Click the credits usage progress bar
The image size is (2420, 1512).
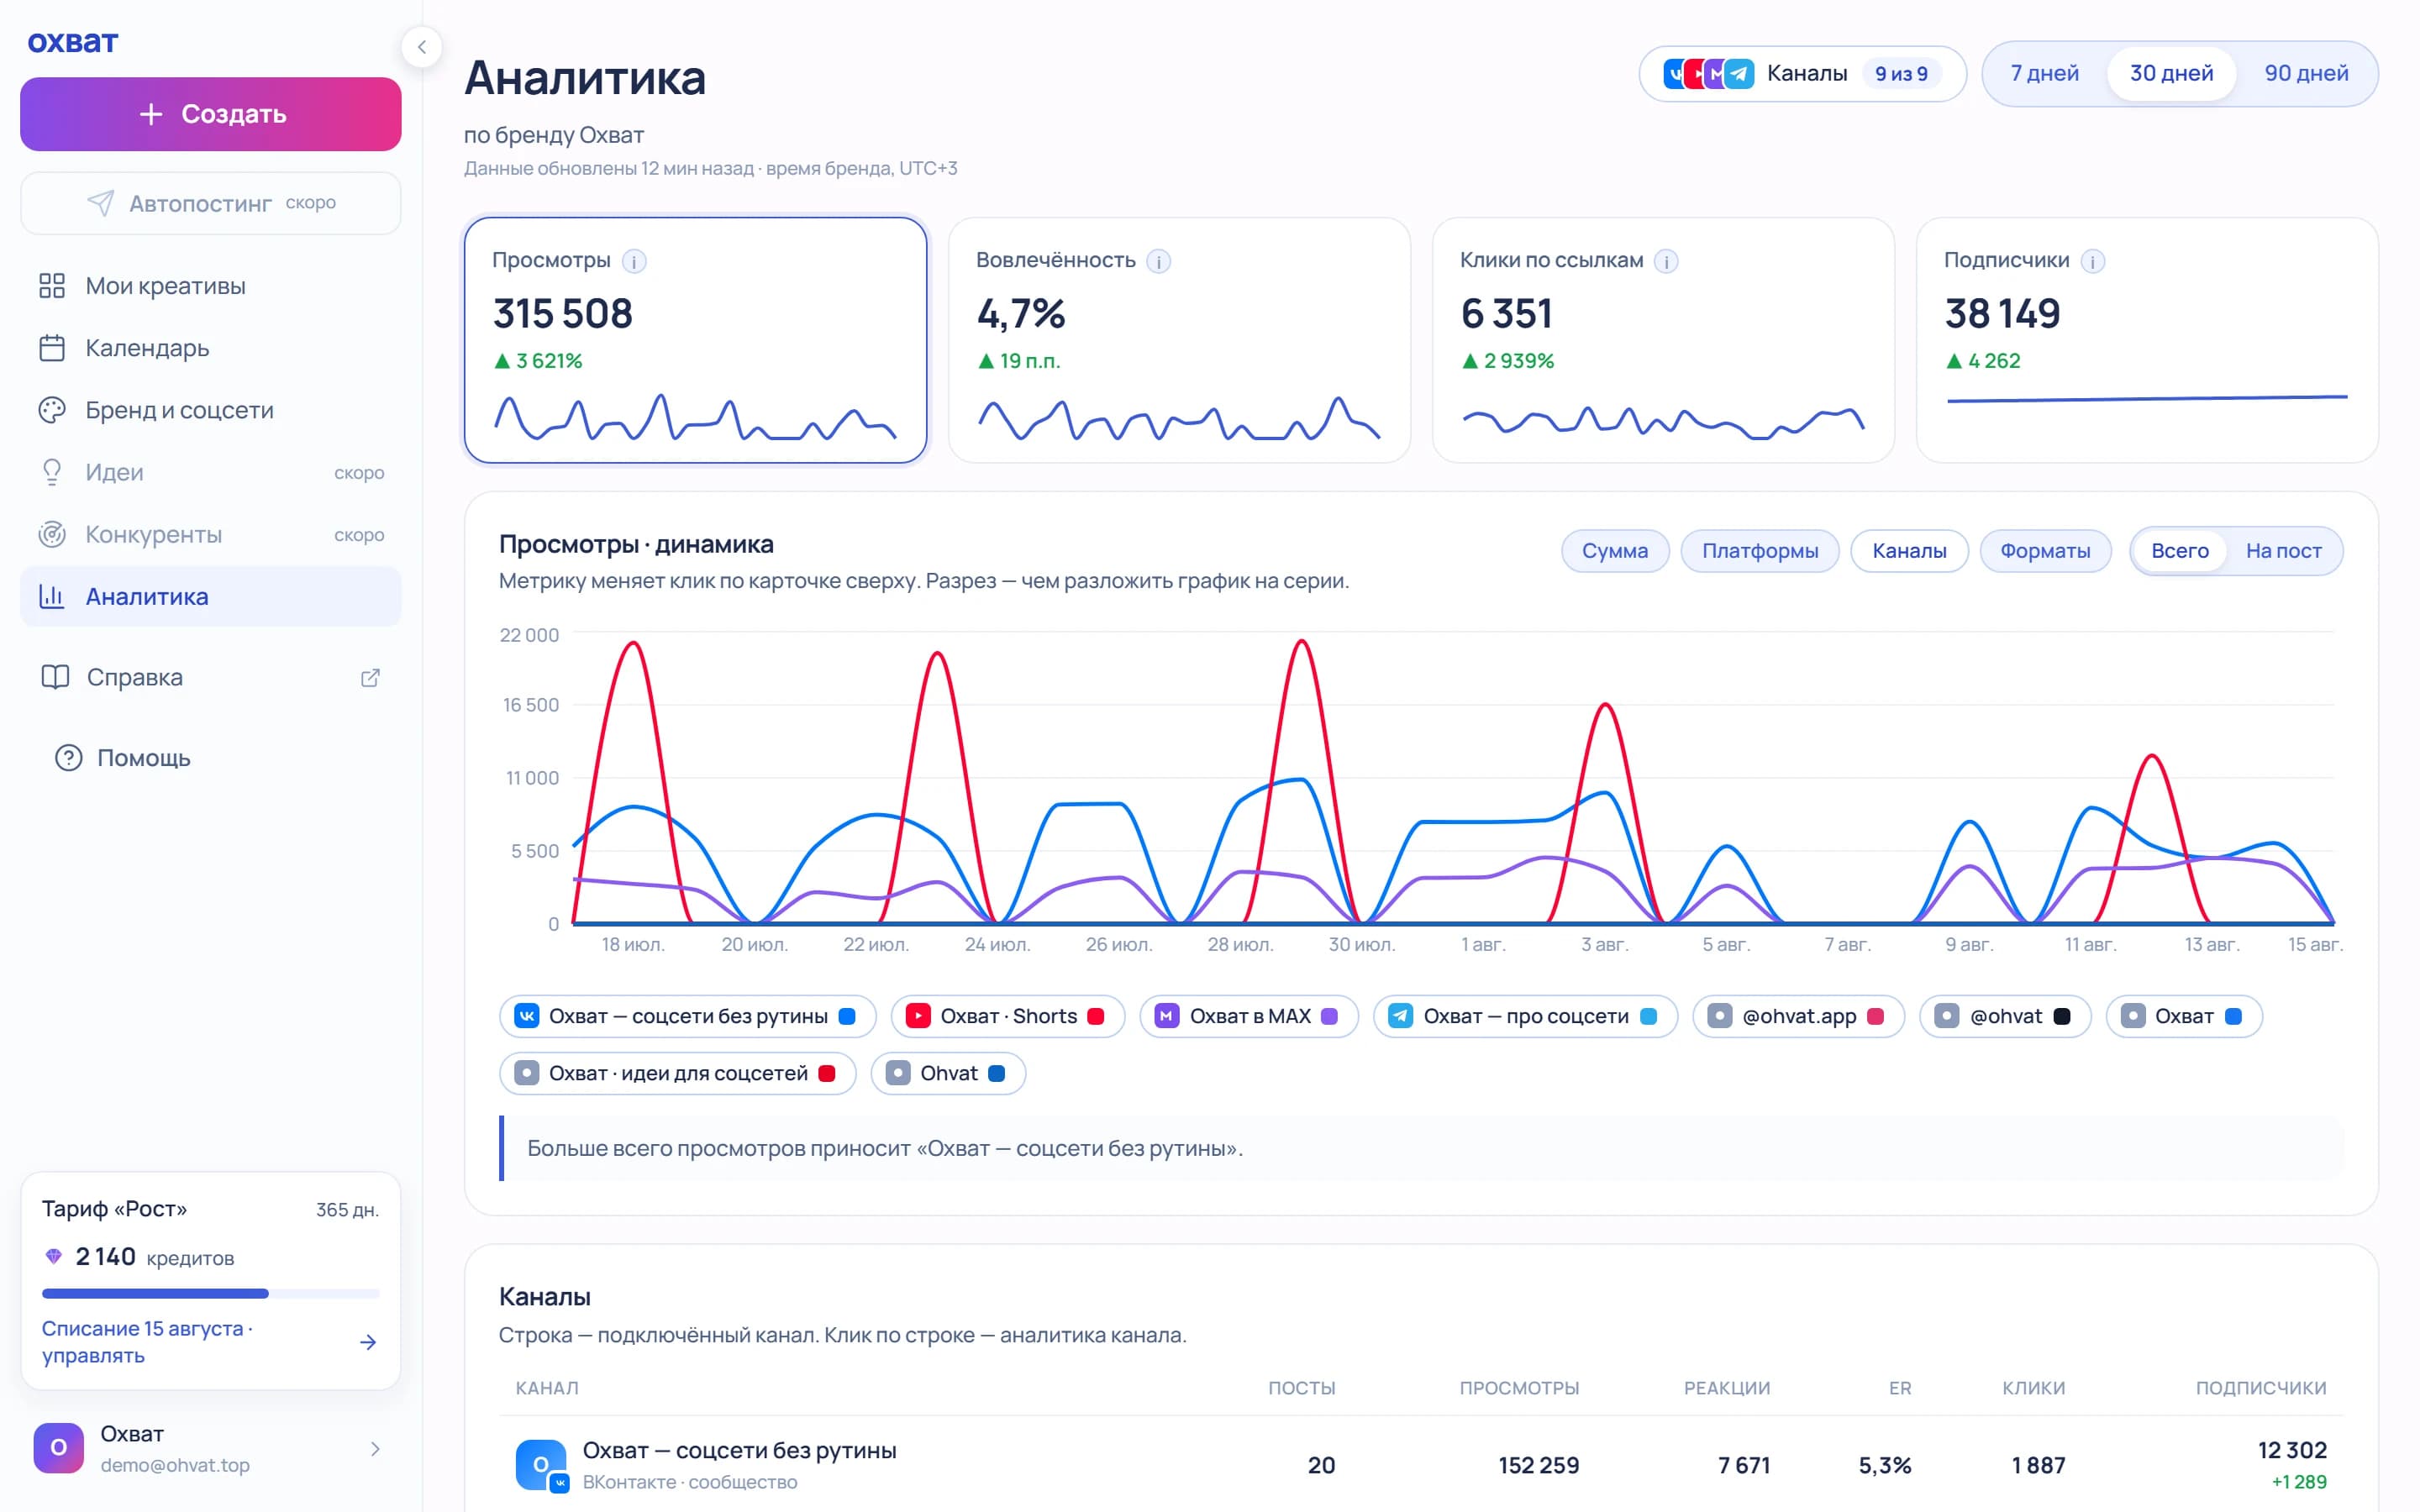211,1294
